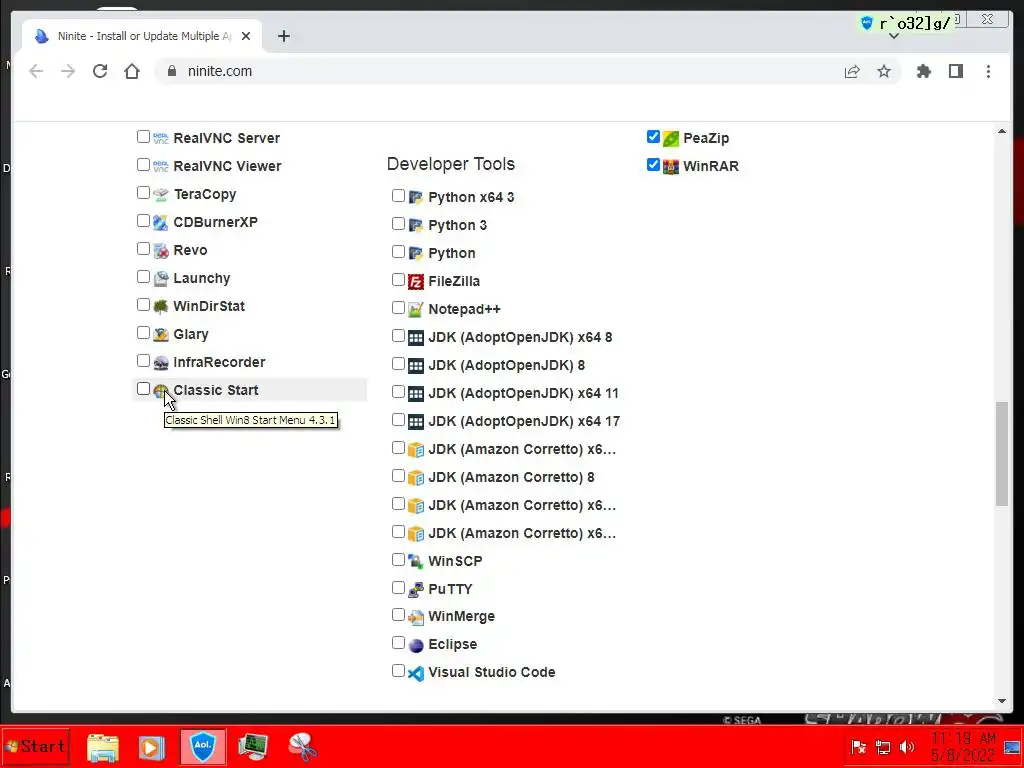Image resolution: width=1024 pixels, height=768 pixels.
Task: Click the Eclipse icon
Action: (x=416, y=645)
